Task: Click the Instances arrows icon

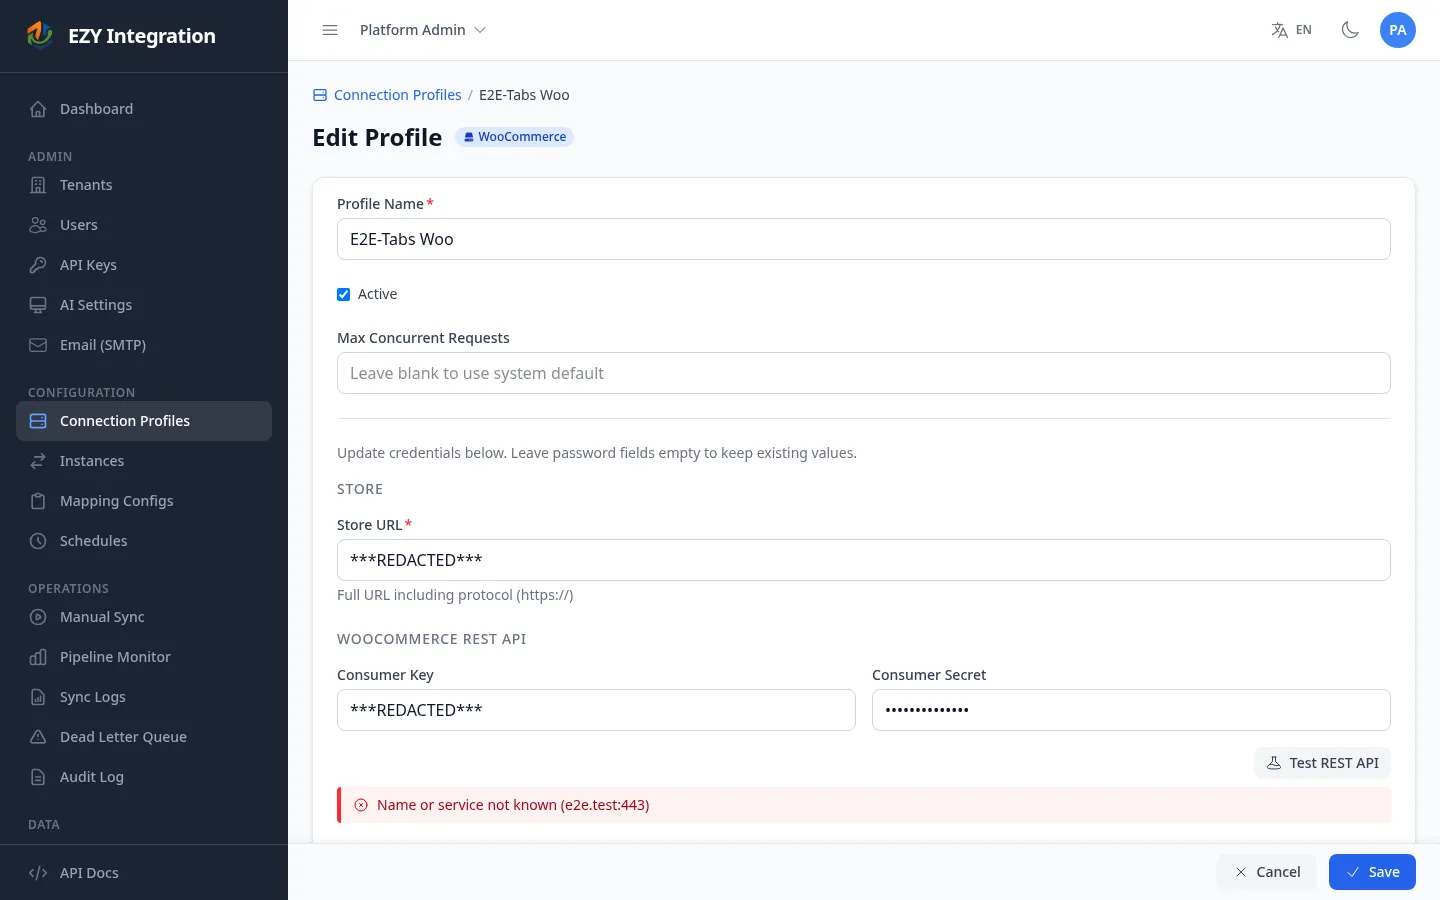Action: pyautogui.click(x=38, y=461)
